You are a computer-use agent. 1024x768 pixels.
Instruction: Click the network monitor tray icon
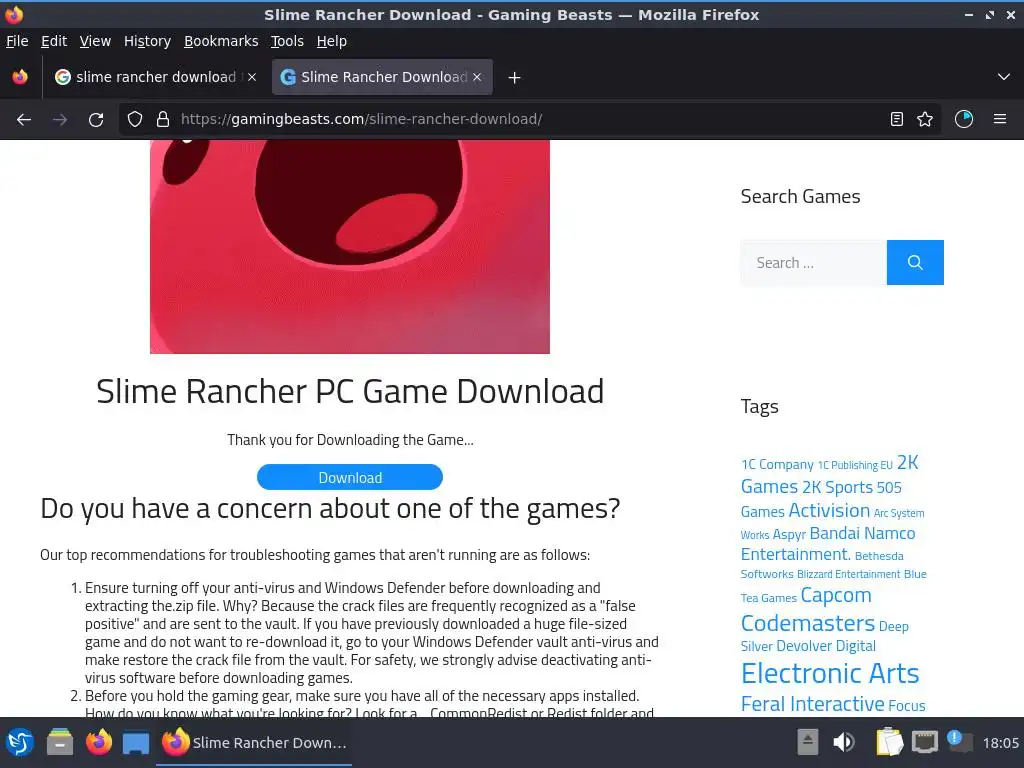point(925,742)
